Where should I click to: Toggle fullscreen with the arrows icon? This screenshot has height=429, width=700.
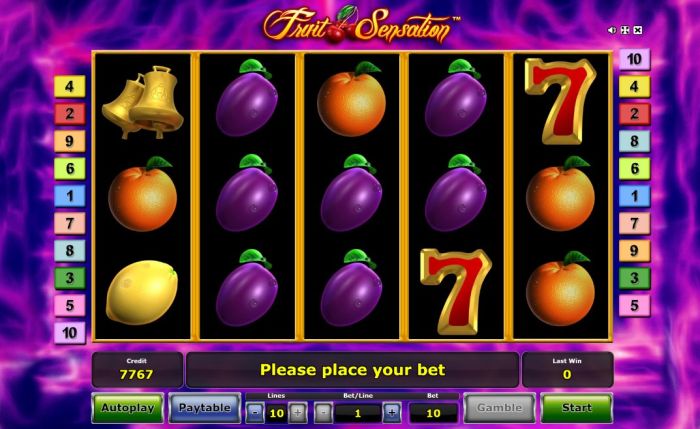pyautogui.click(x=625, y=30)
